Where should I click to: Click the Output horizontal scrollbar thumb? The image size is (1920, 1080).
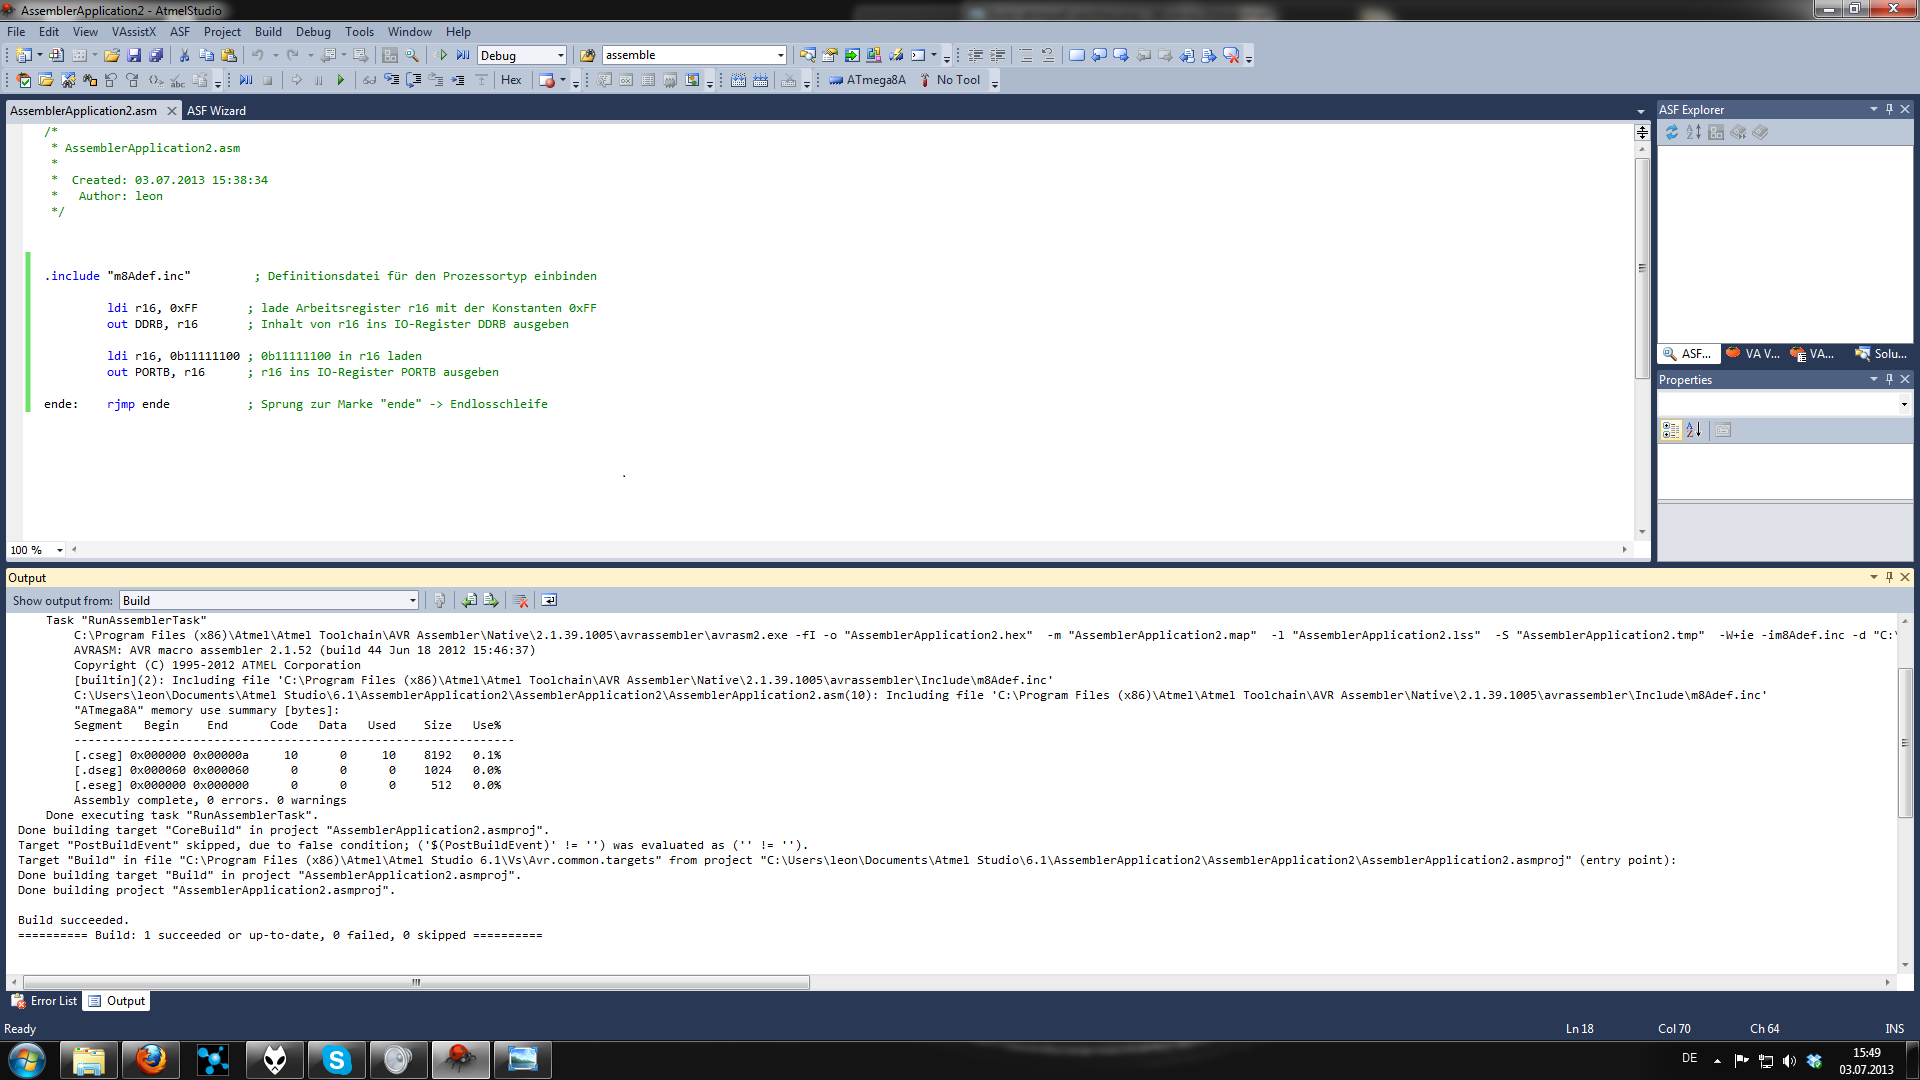[x=416, y=983]
